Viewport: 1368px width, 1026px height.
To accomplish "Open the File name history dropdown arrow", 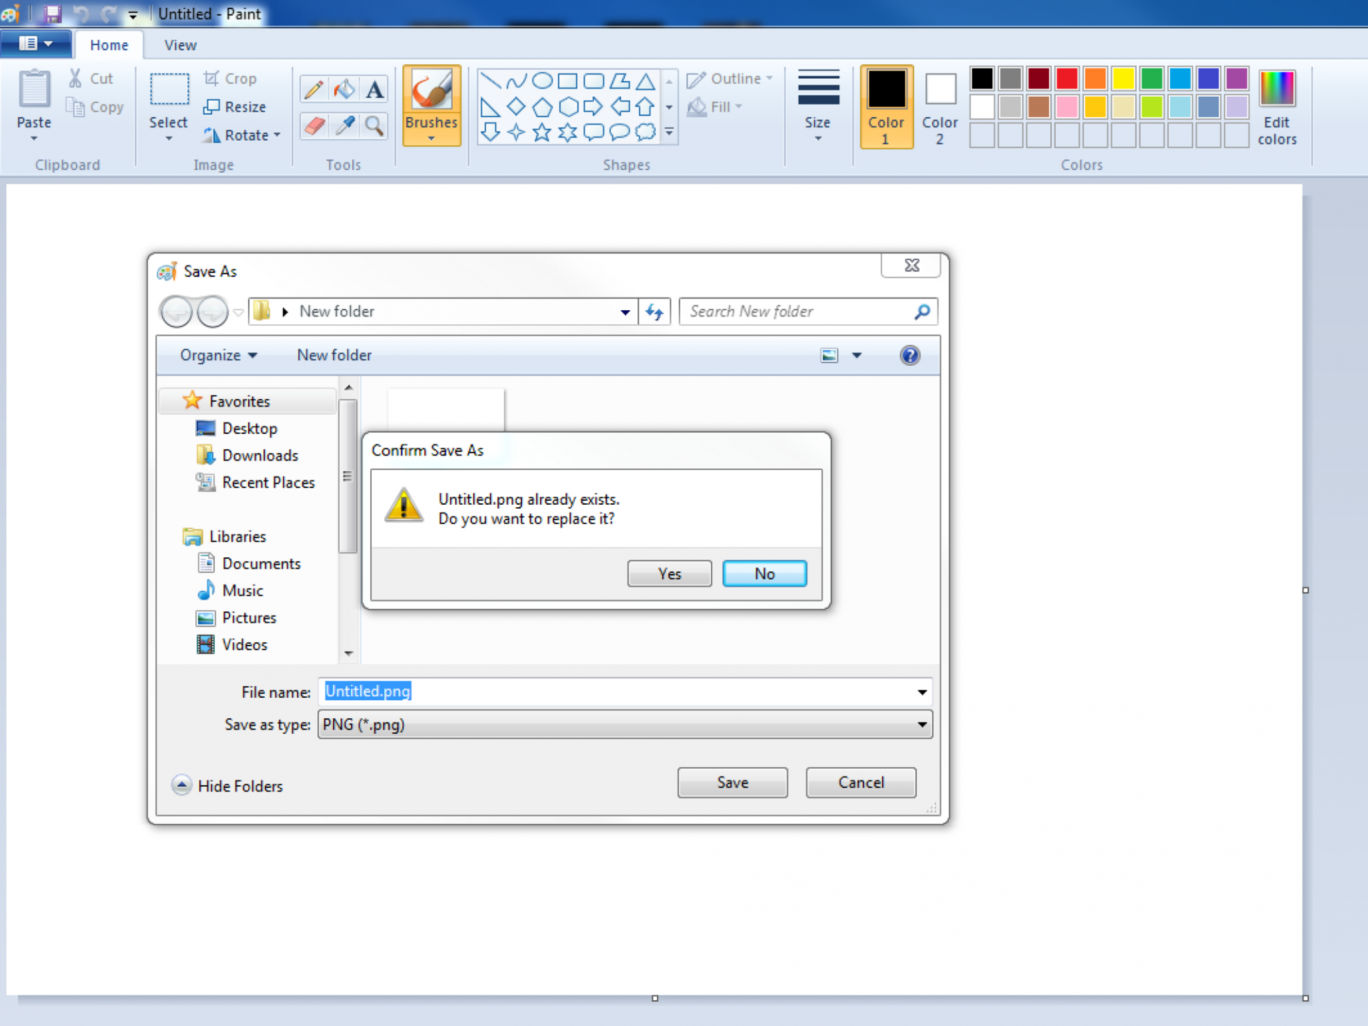I will tap(921, 692).
